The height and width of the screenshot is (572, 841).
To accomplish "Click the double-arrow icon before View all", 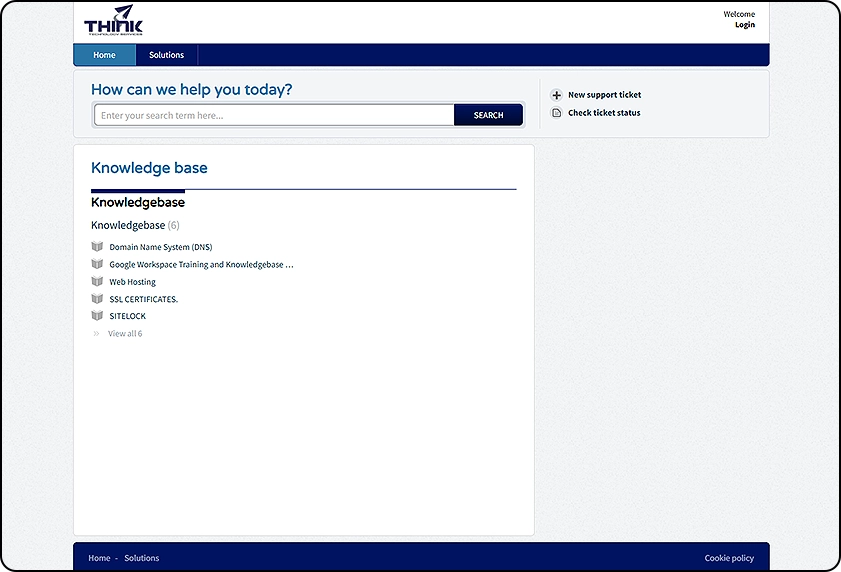I will [x=97, y=334].
